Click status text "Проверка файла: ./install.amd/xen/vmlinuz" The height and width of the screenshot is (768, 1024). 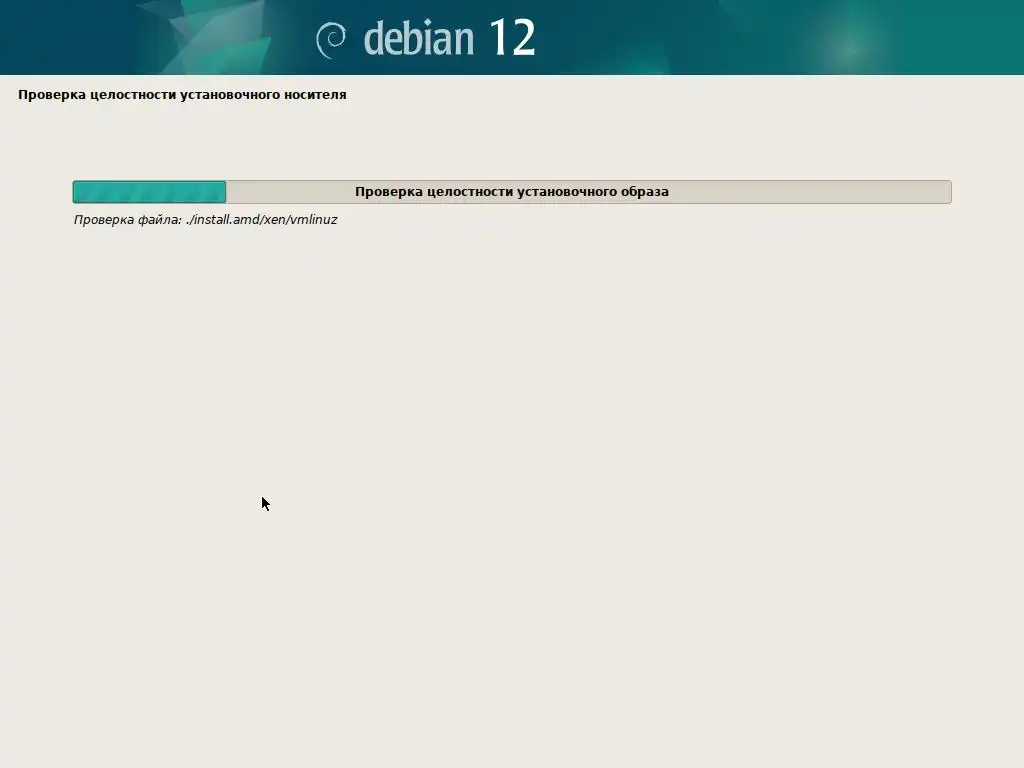(x=205, y=220)
